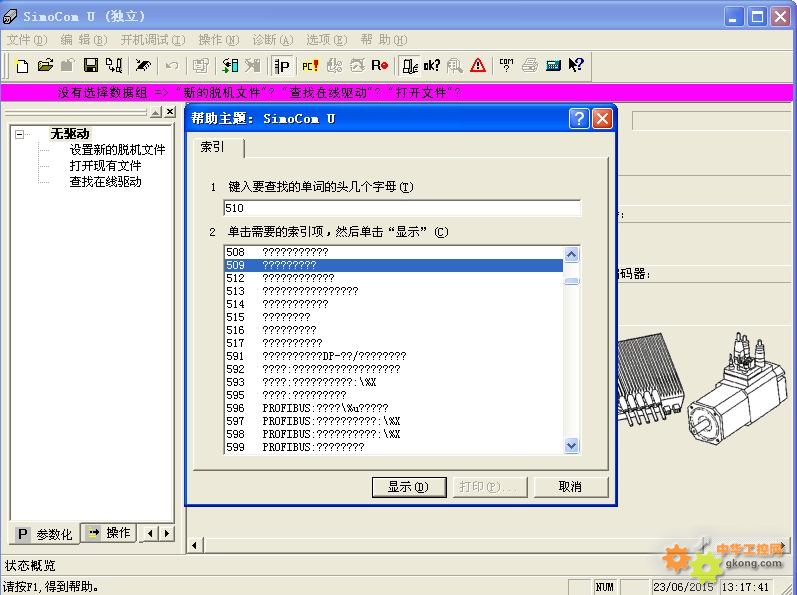The height and width of the screenshot is (595, 797).
Task: Select 设置新的脱机文件 in the tree
Action: point(117,150)
